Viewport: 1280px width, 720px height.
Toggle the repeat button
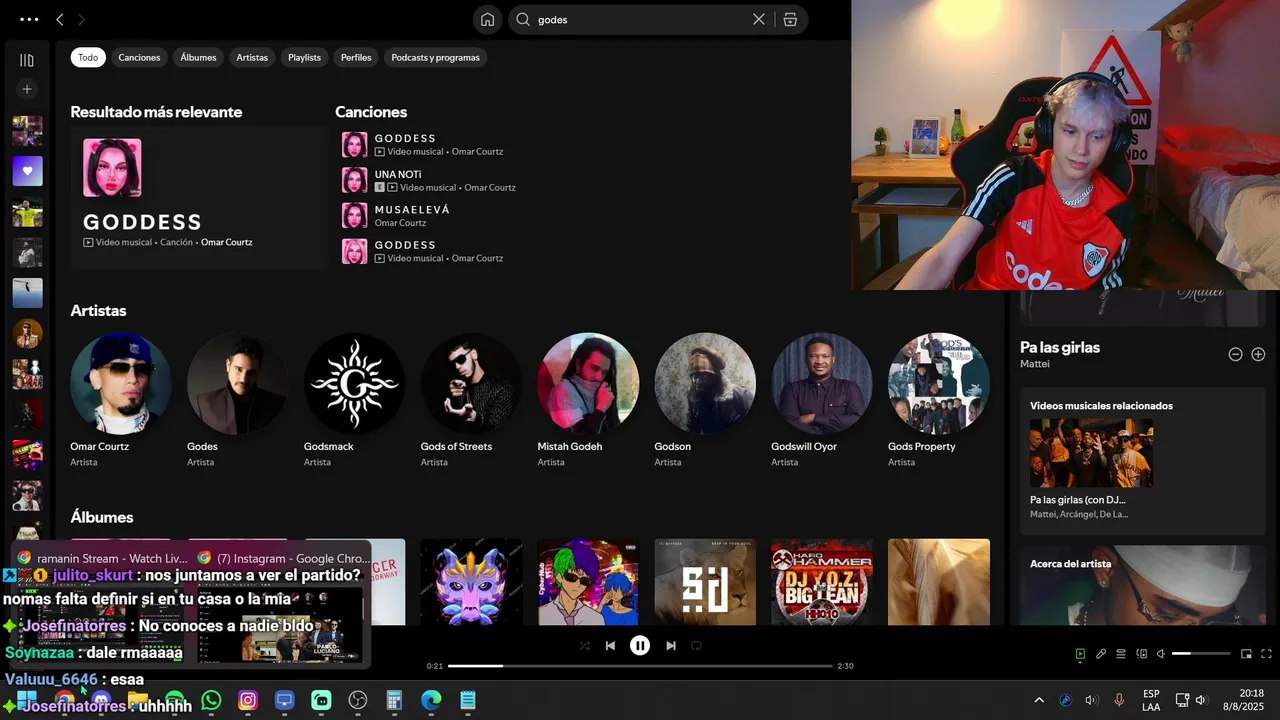click(x=696, y=646)
